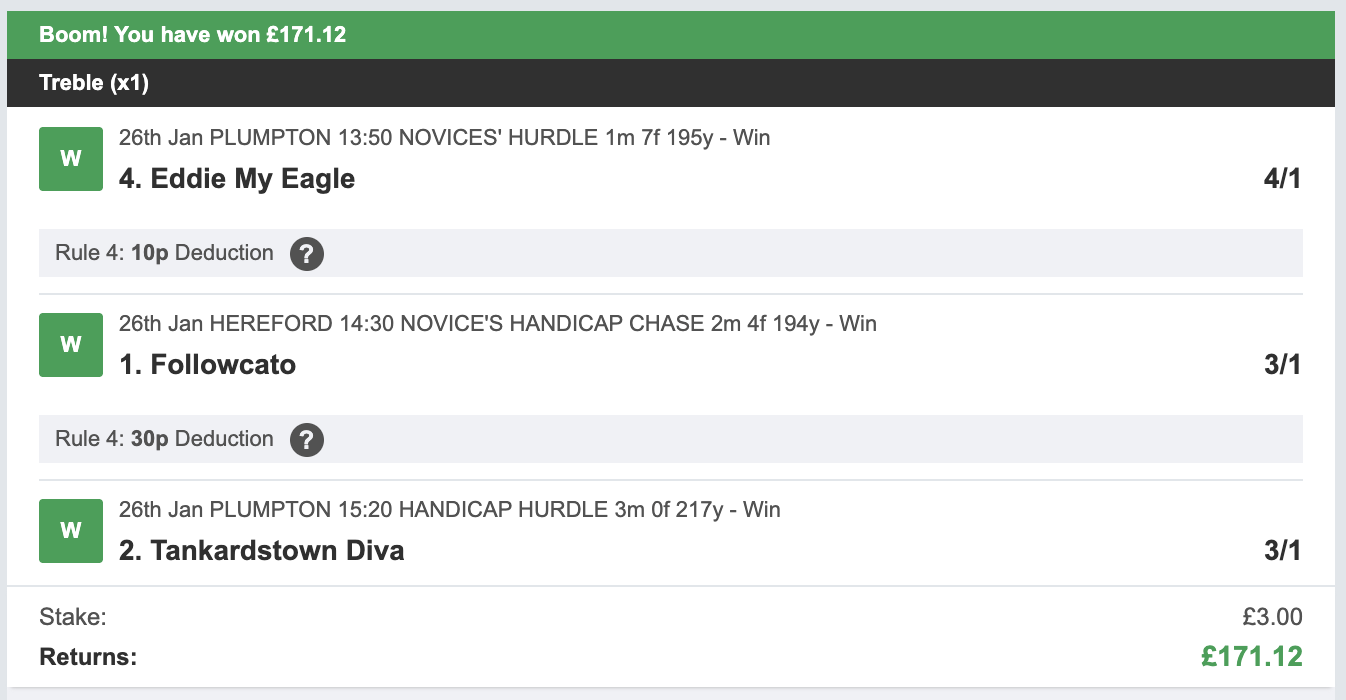
Task: Click the 3/1 odds for Tankardstown Diva
Action: pos(1282,551)
